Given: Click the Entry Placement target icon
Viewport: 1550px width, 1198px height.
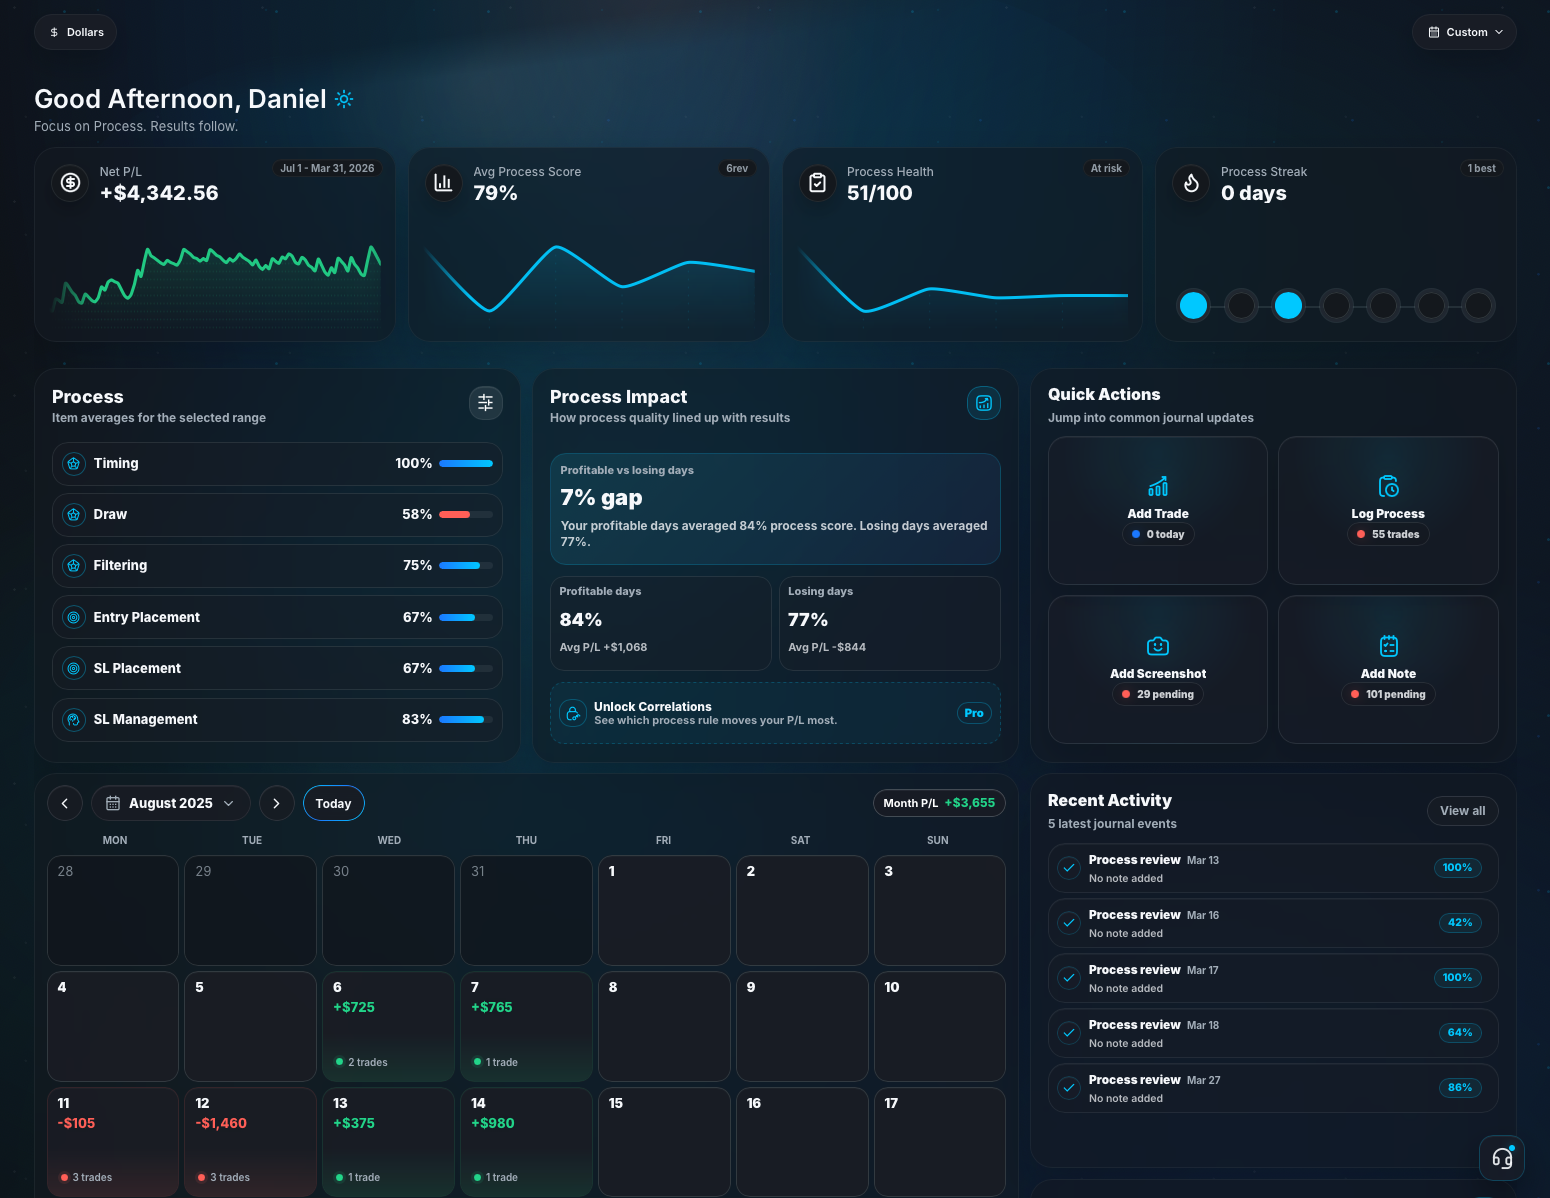Looking at the screenshot, I should tap(74, 618).
